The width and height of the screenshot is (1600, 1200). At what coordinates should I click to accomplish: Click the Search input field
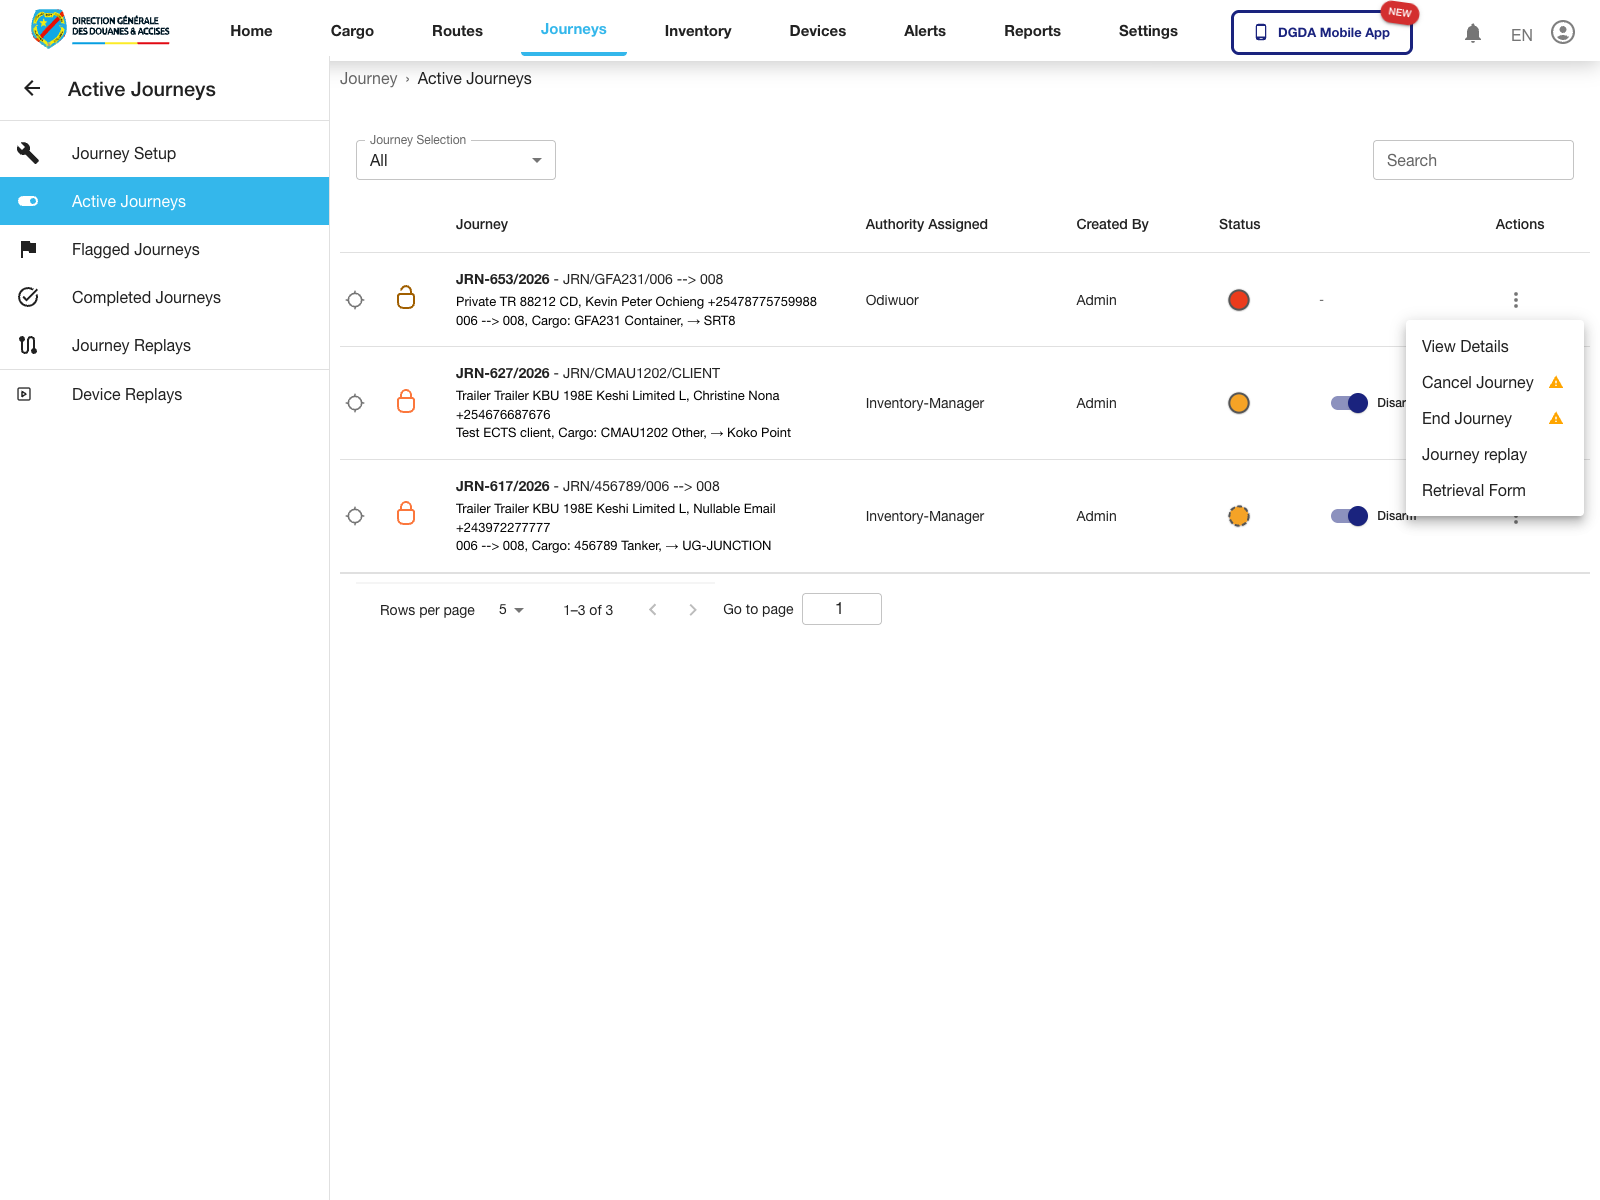[1472, 160]
